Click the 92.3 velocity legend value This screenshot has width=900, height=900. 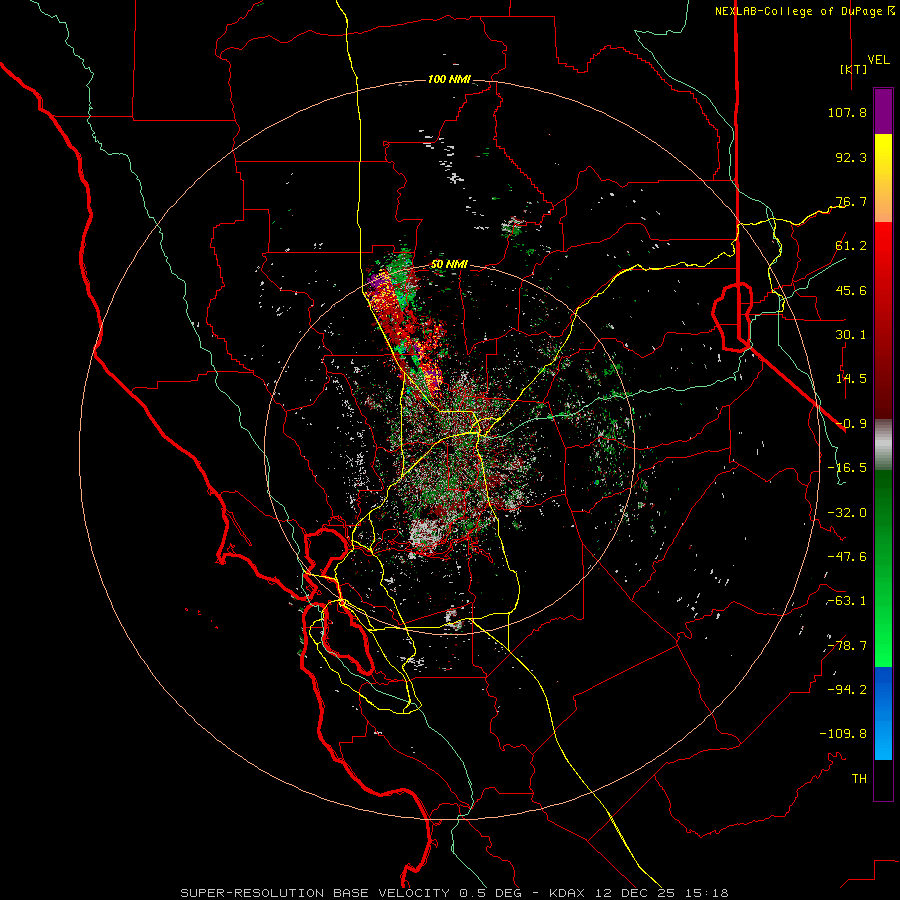[851, 157]
